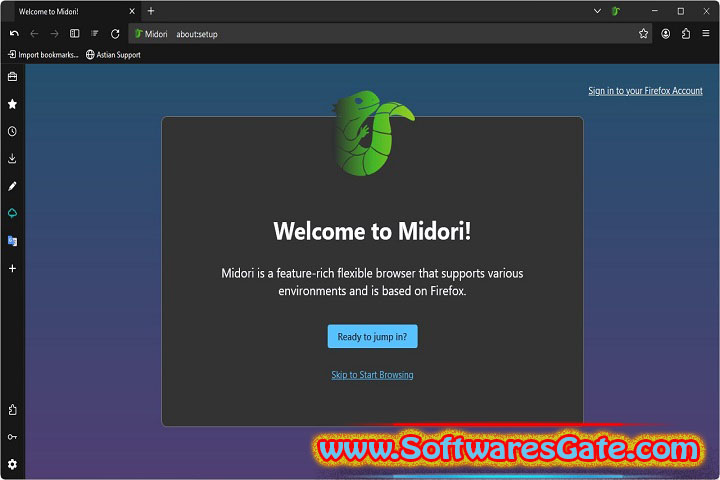
Task: Minimize the browser window
Action: point(655,11)
